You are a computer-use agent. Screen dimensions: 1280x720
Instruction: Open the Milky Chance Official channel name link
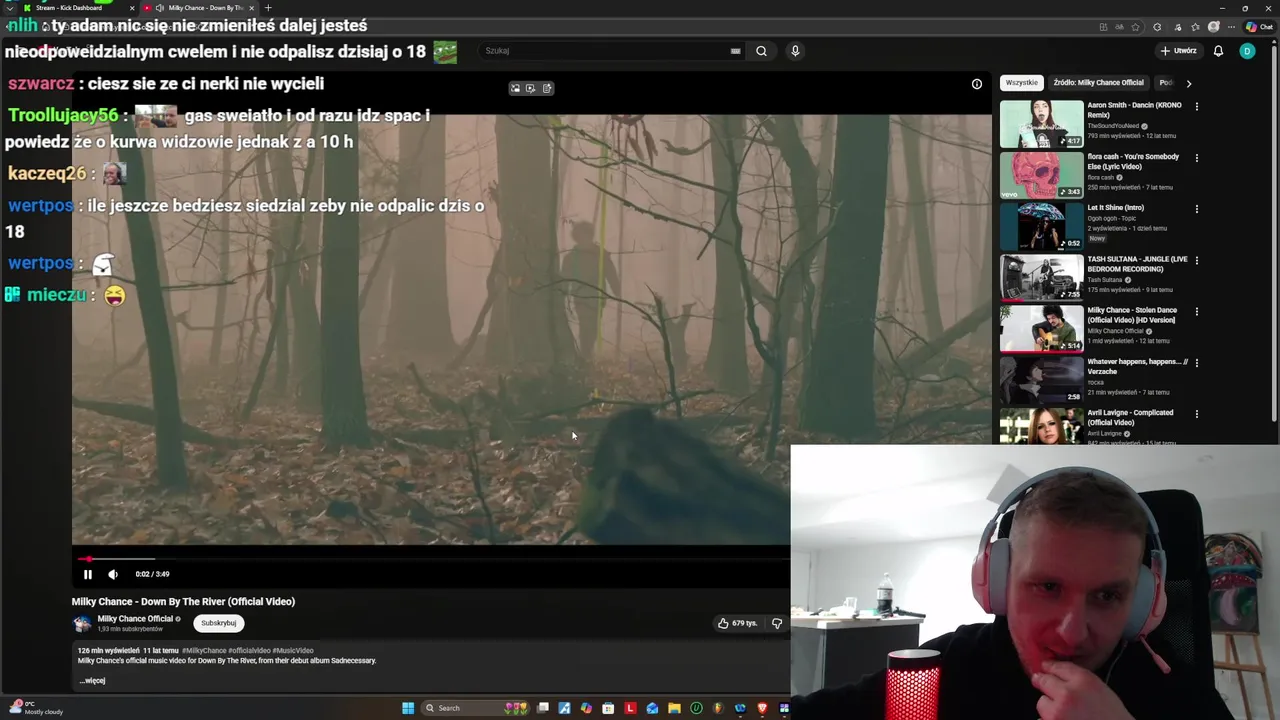(135, 619)
